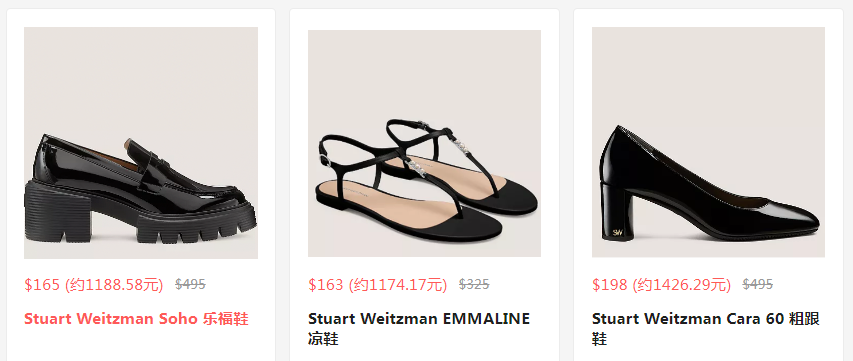Click the Stuart Weitzman Cara 60 粗跟鞋 title
This screenshot has height=361, width=853.
click(x=706, y=329)
